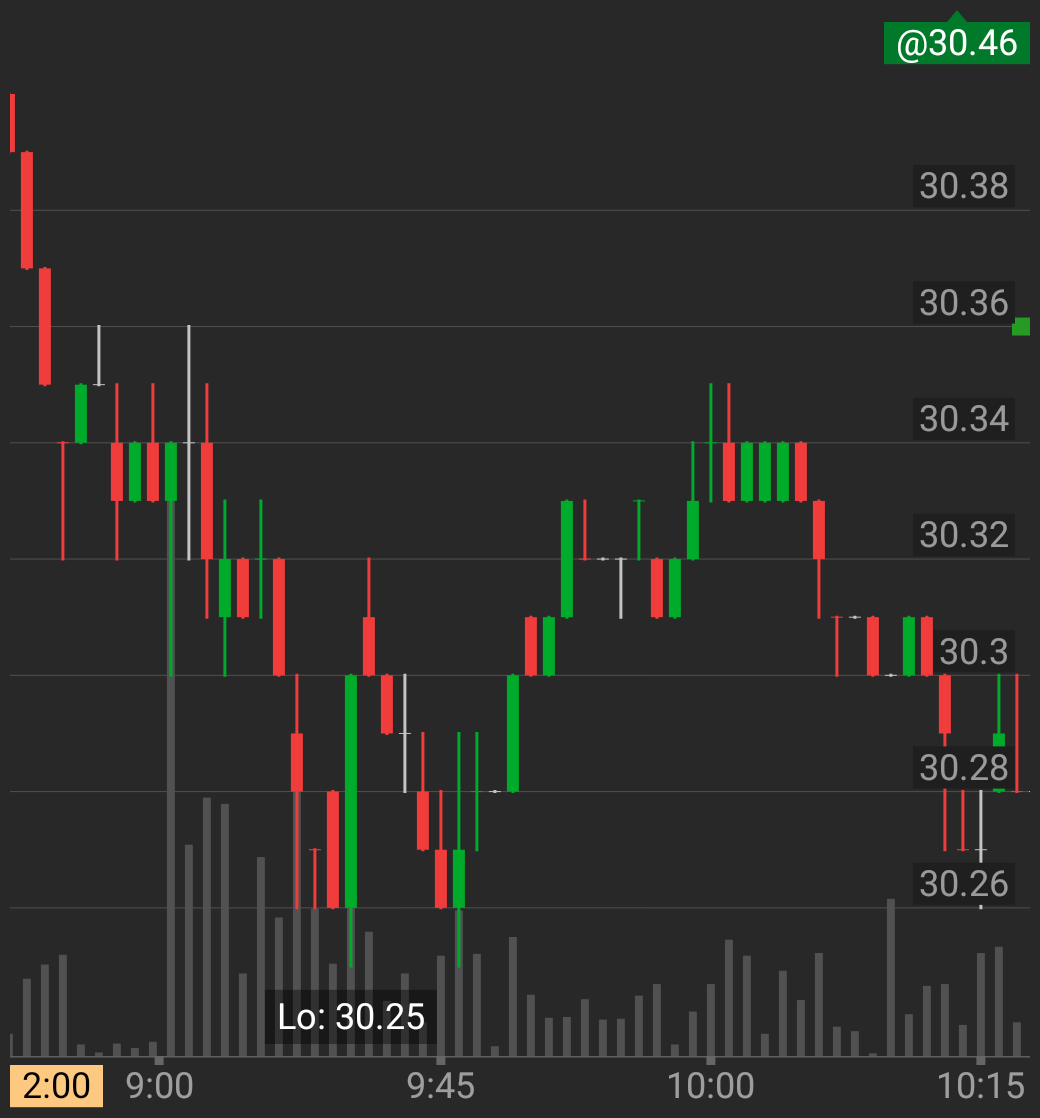The image size is (1040, 1118).
Task: Click the 30.28 price axis label
Action: click(963, 769)
